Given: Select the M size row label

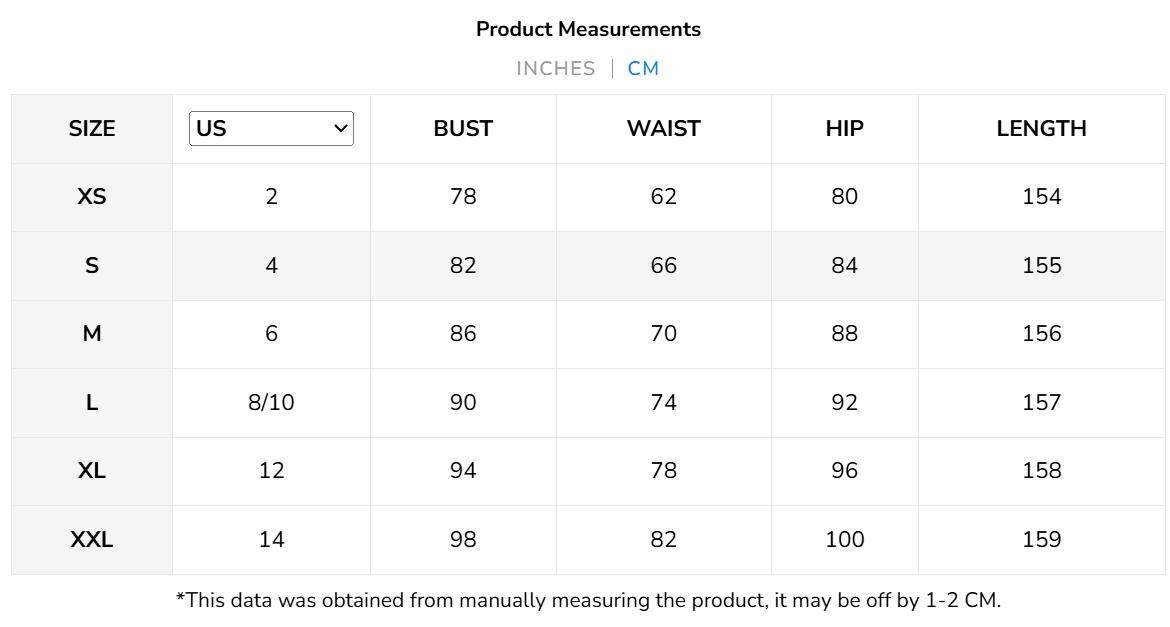Looking at the screenshot, I should [92, 334].
